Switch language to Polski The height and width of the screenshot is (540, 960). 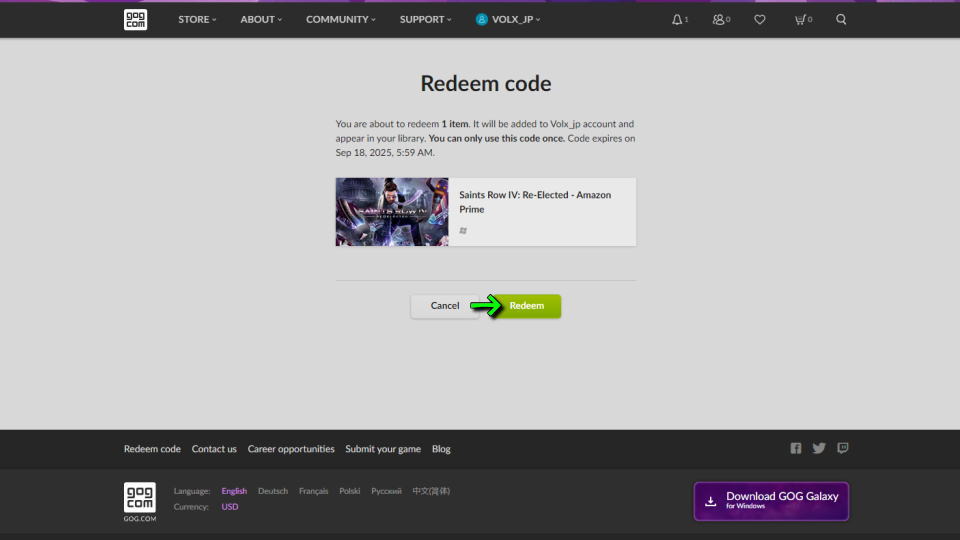[350, 491]
